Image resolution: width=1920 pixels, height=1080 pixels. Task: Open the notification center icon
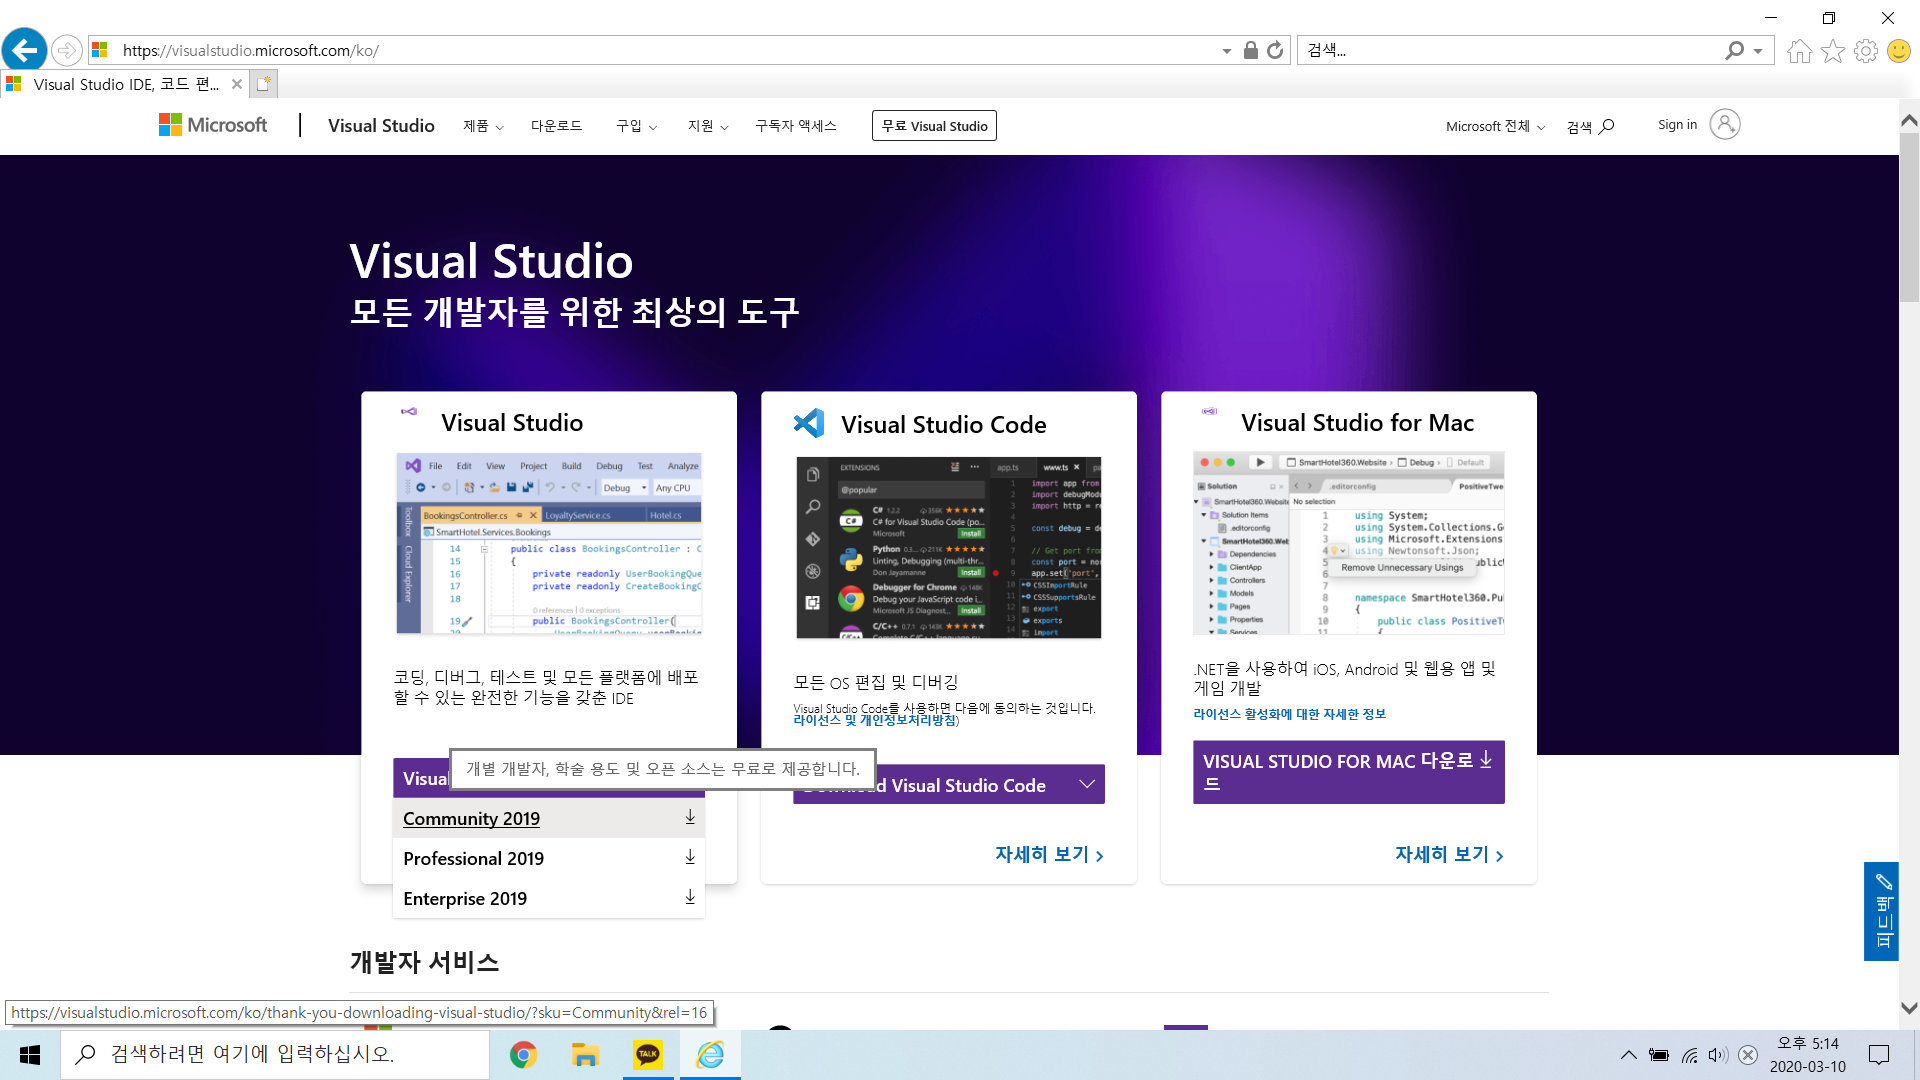[x=1879, y=1055]
